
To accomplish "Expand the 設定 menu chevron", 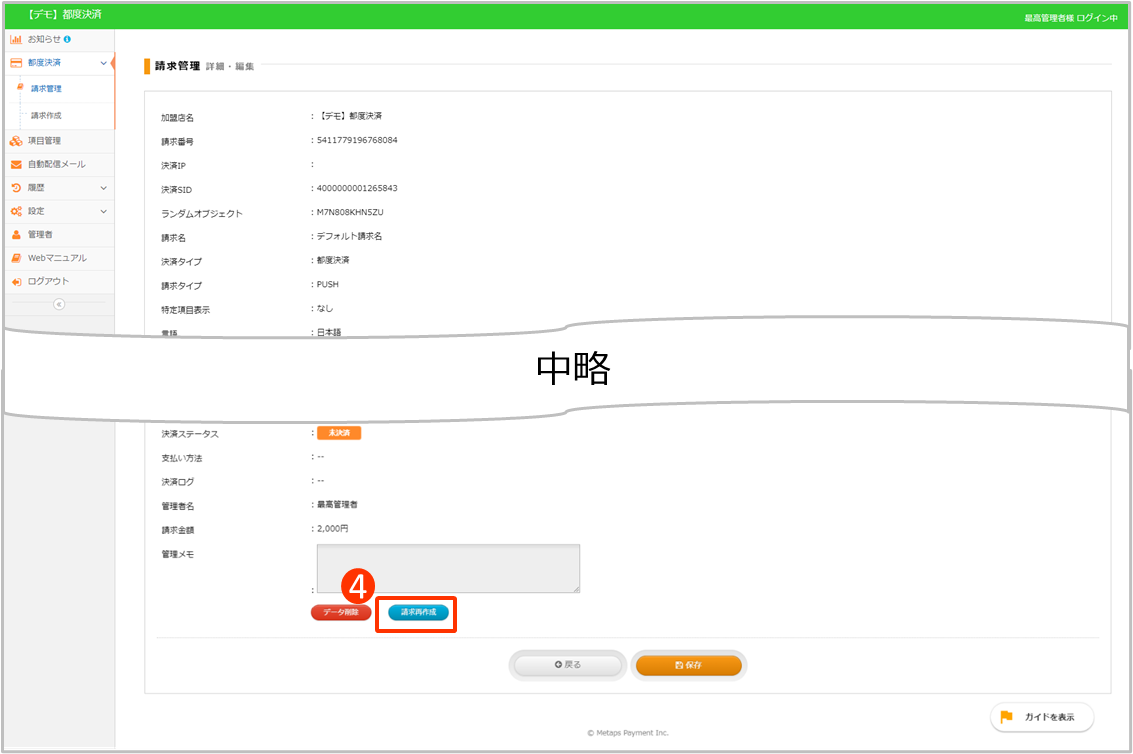I will click(x=104, y=211).
